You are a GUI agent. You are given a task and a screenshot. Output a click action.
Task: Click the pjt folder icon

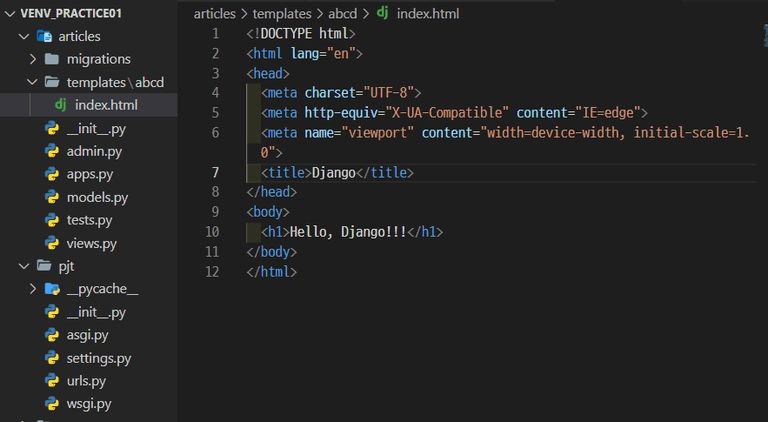coord(44,266)
